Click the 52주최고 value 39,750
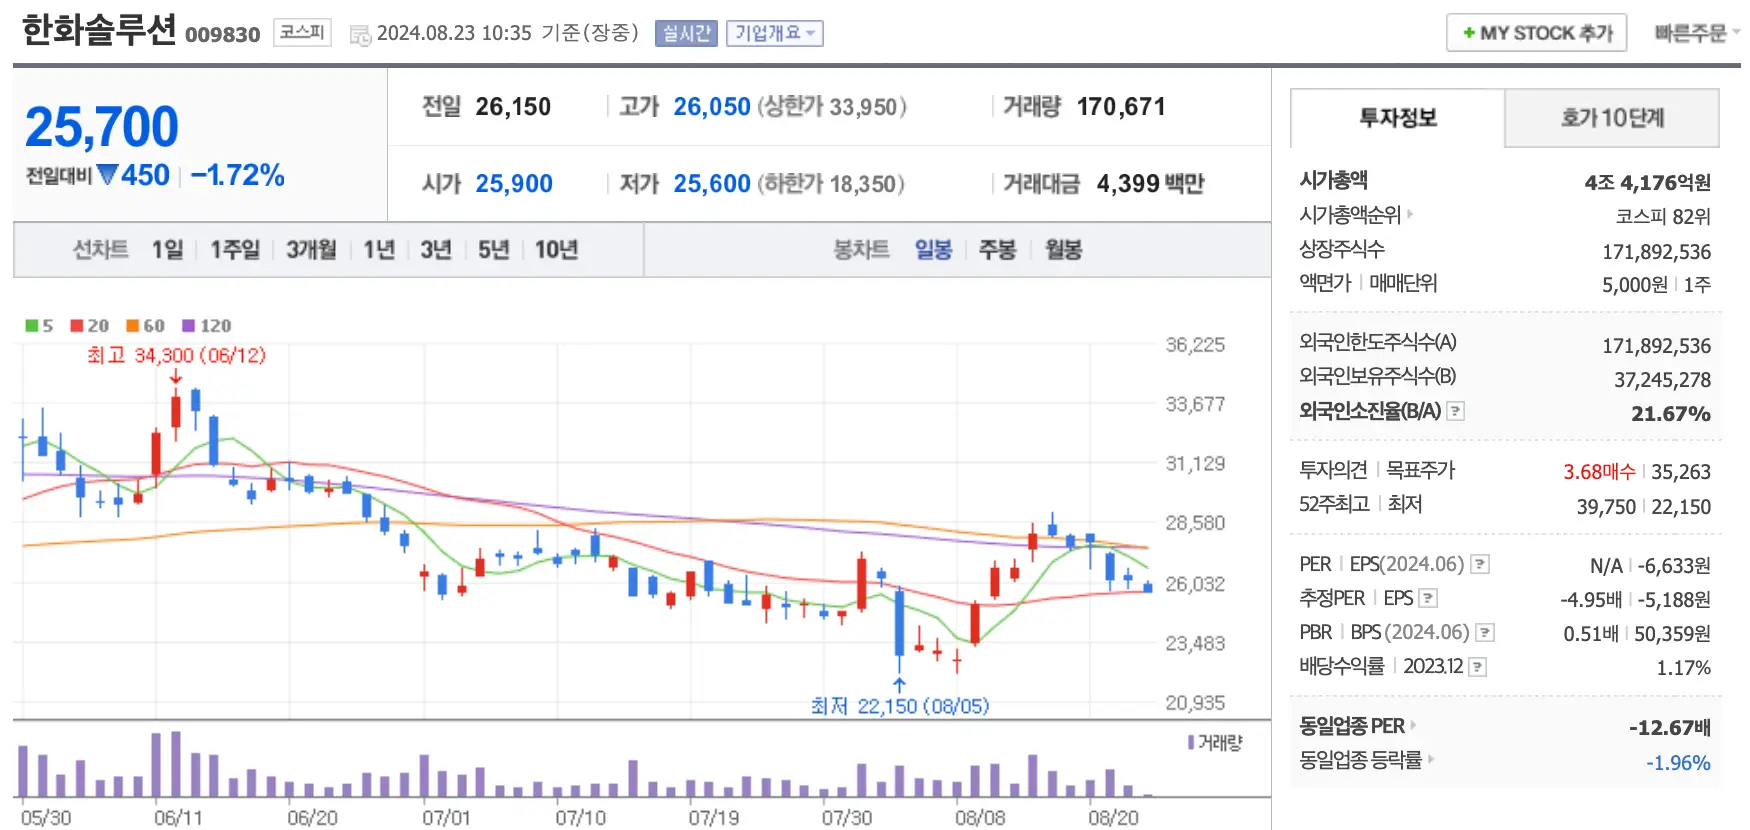This screenshot has width=1750, height=830. pos(1606,506)
